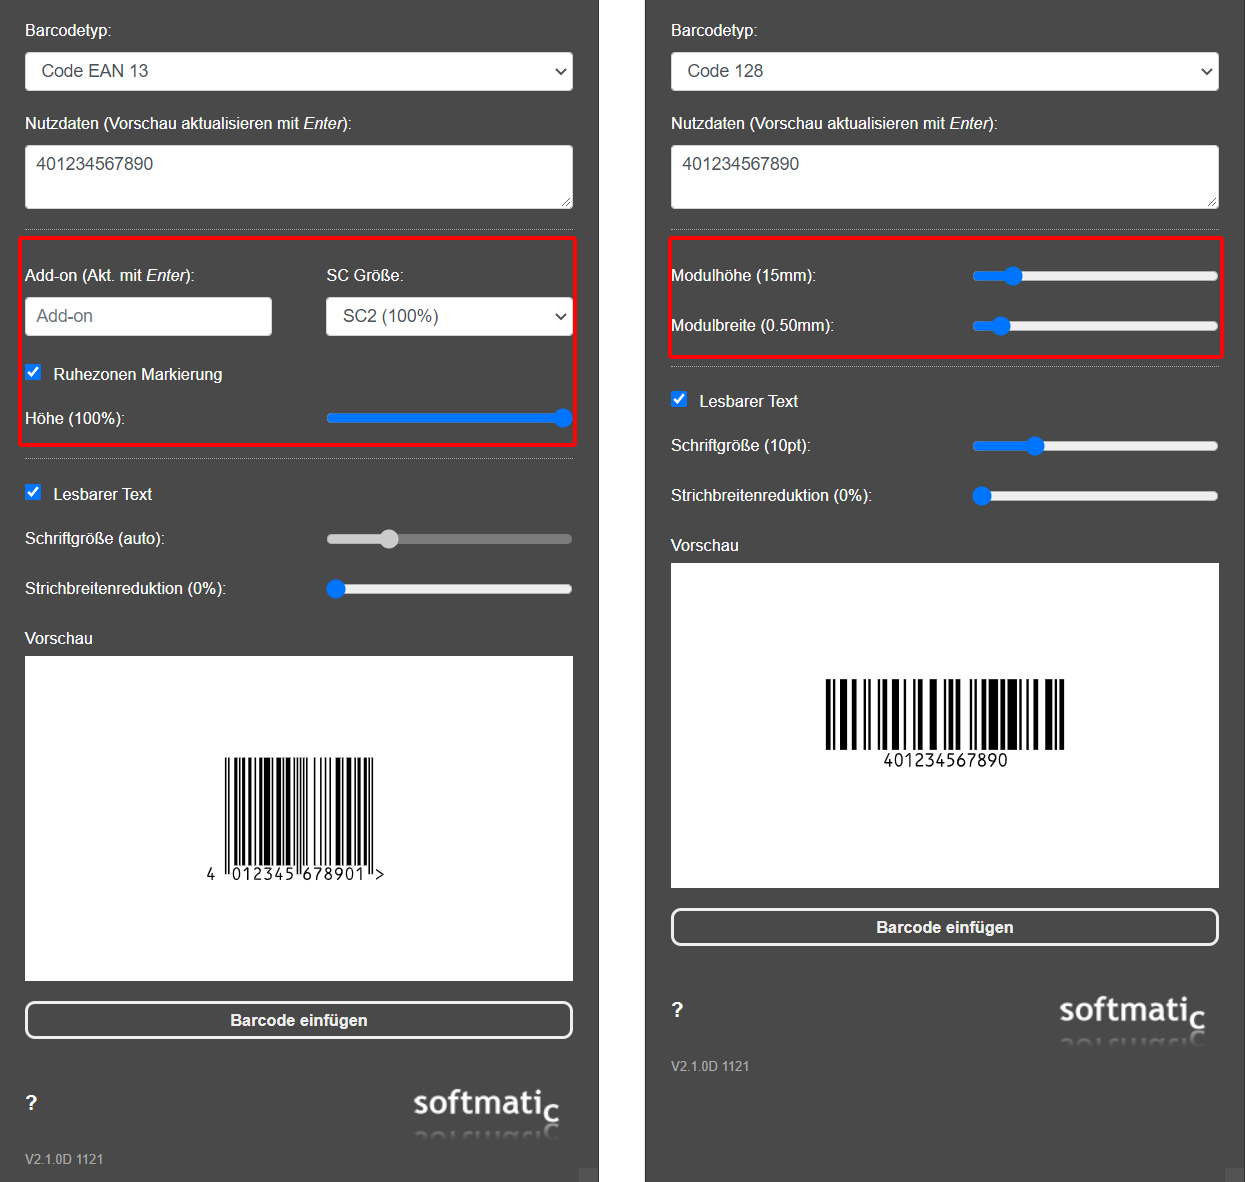Image resolution: width=1245 pixels, height=1182 pixels.
Task: Toggle Ruhezonen Markierung checkbox
Action: point(34,373)
